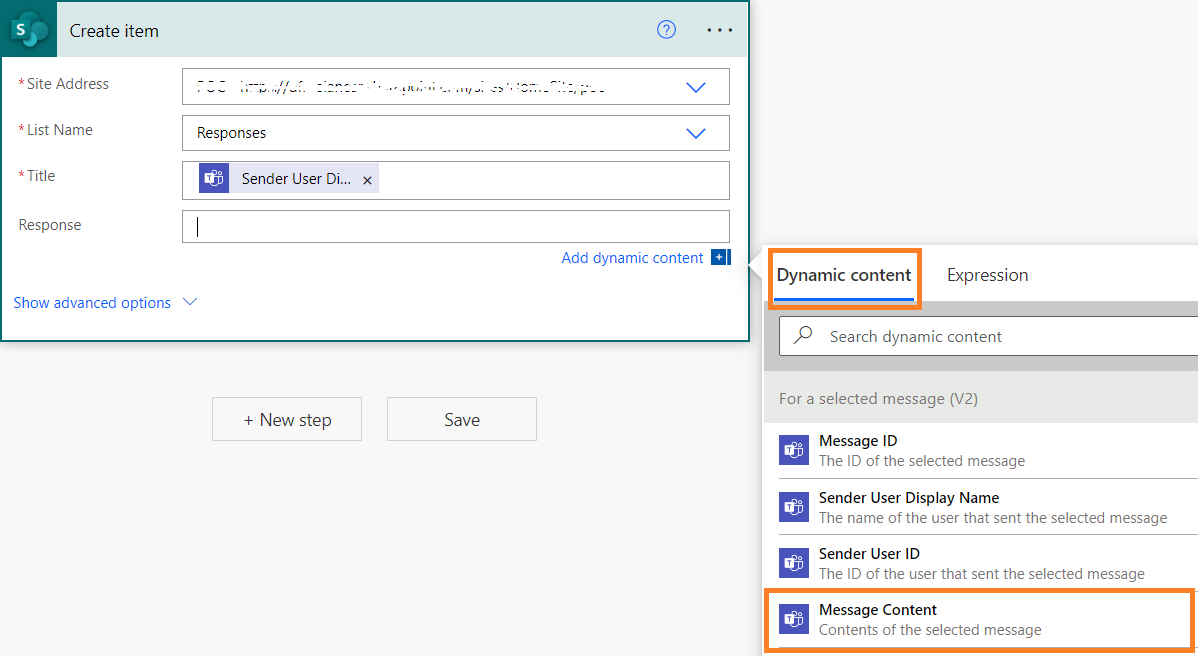This screenshot has width=1198, height=656.
Task: Click the Teams icon next to Message ID
Action: (x=794, y=450)
